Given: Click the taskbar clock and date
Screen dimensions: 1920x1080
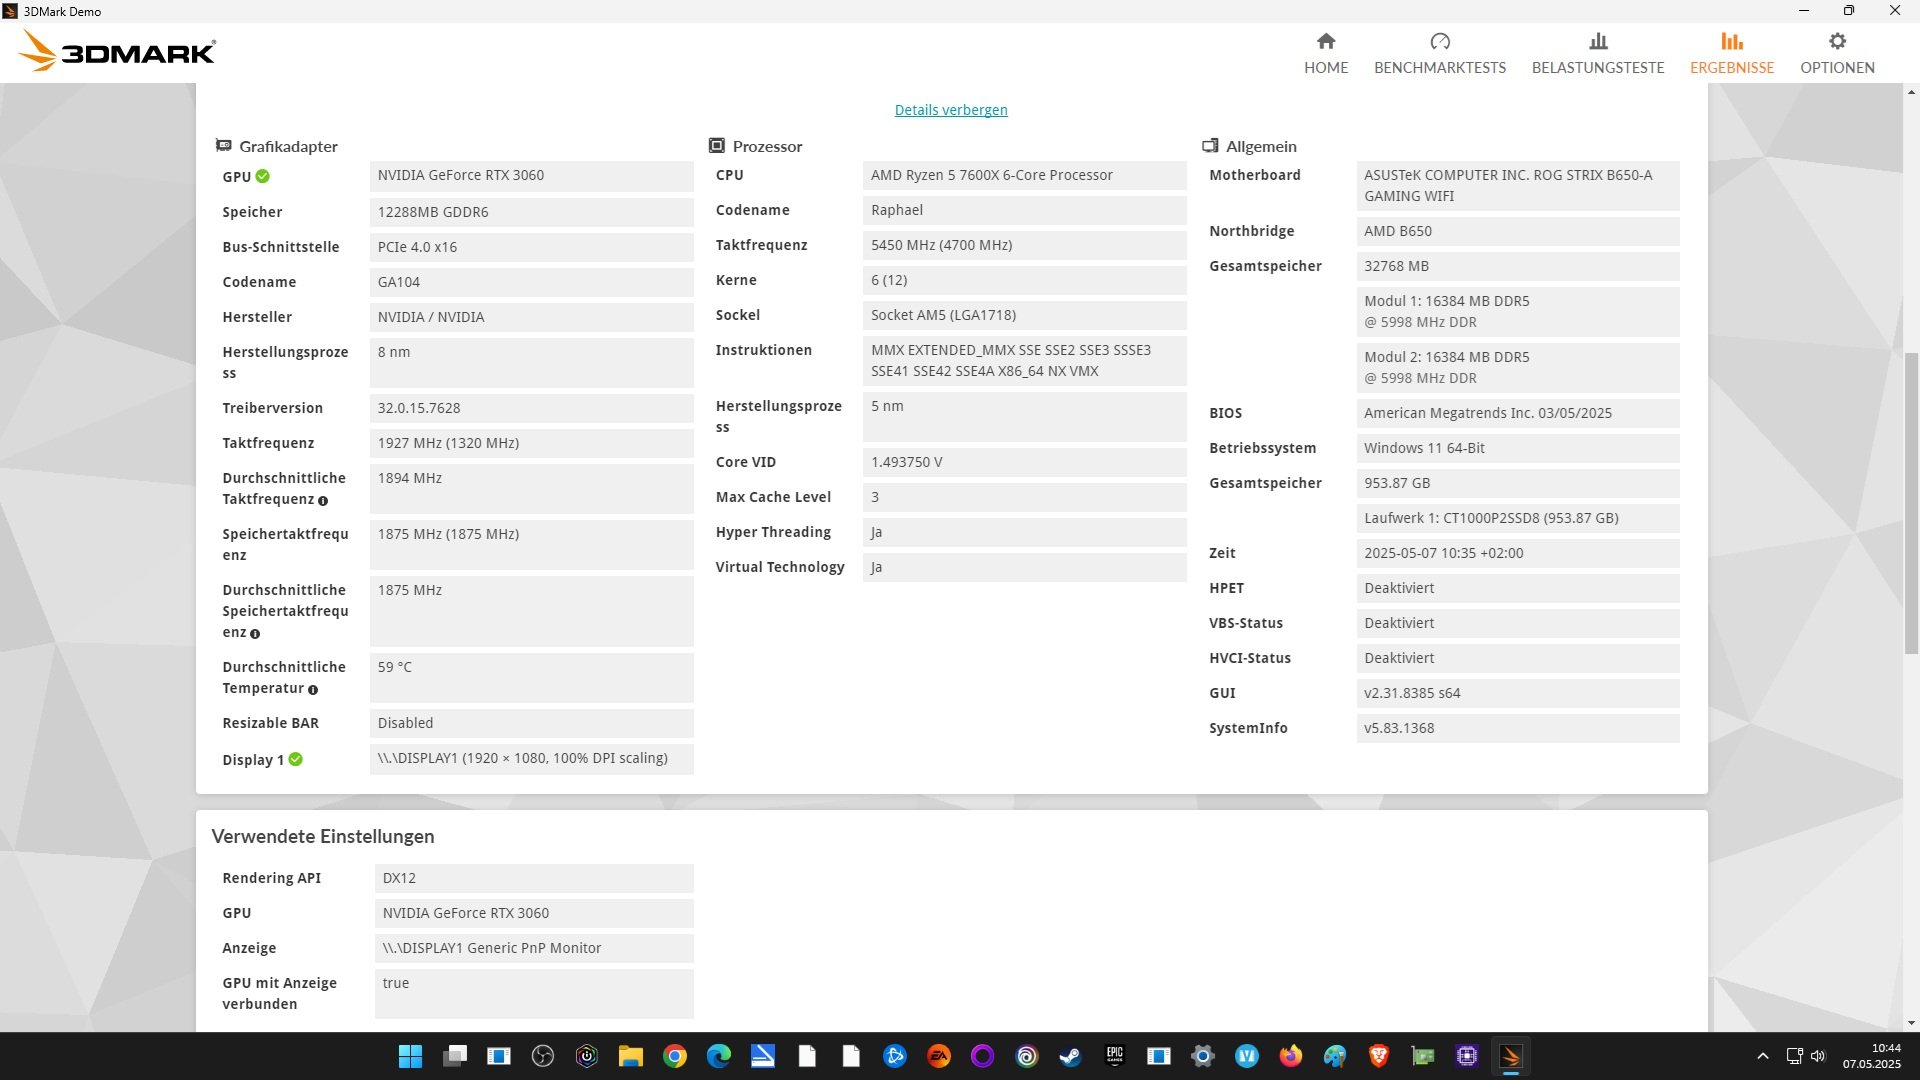Looking at the screenshot, I should (x=1871, y=1056).
